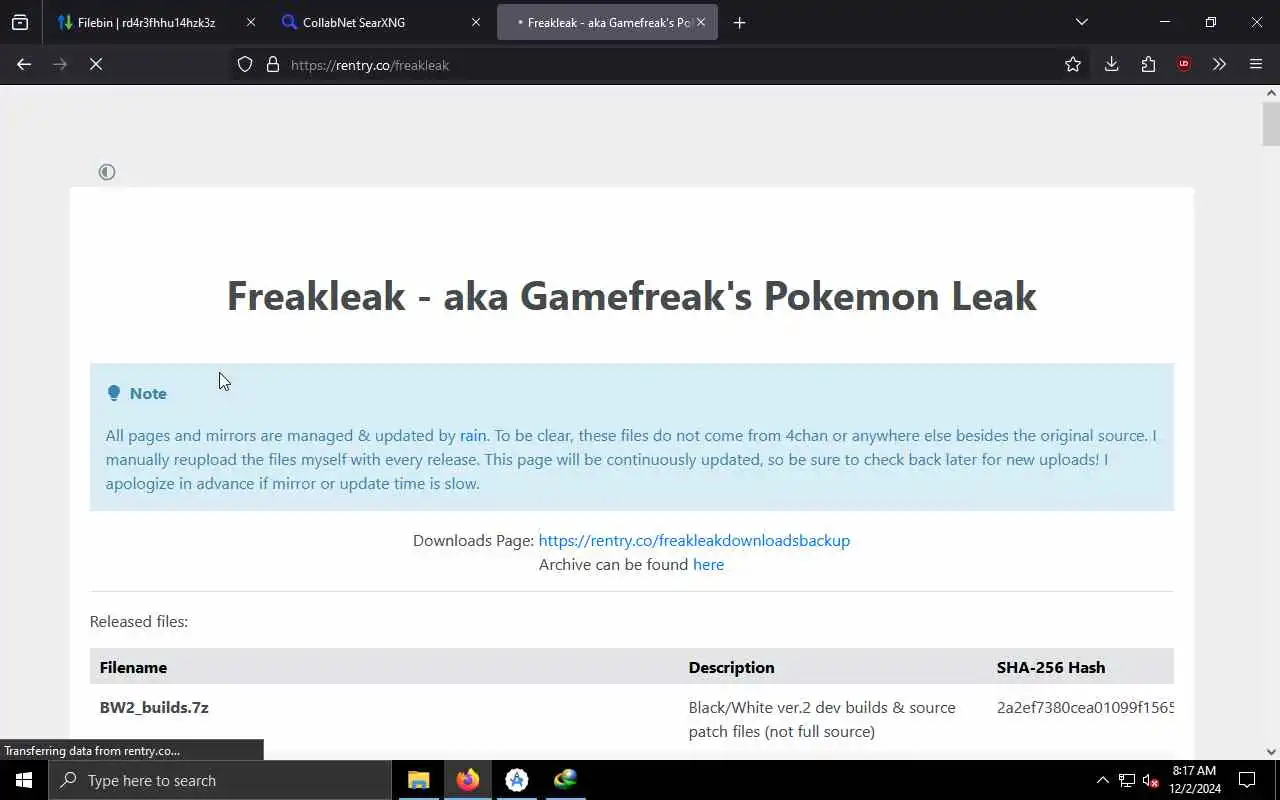Image resolution: width=1280 pixels, height=800 pixels.
Task: Open the notification center icon
Action: tap(1247, 780)
